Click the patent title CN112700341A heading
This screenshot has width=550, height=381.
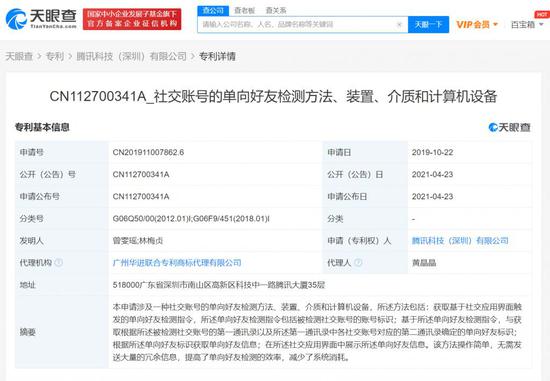coord(273,96)
